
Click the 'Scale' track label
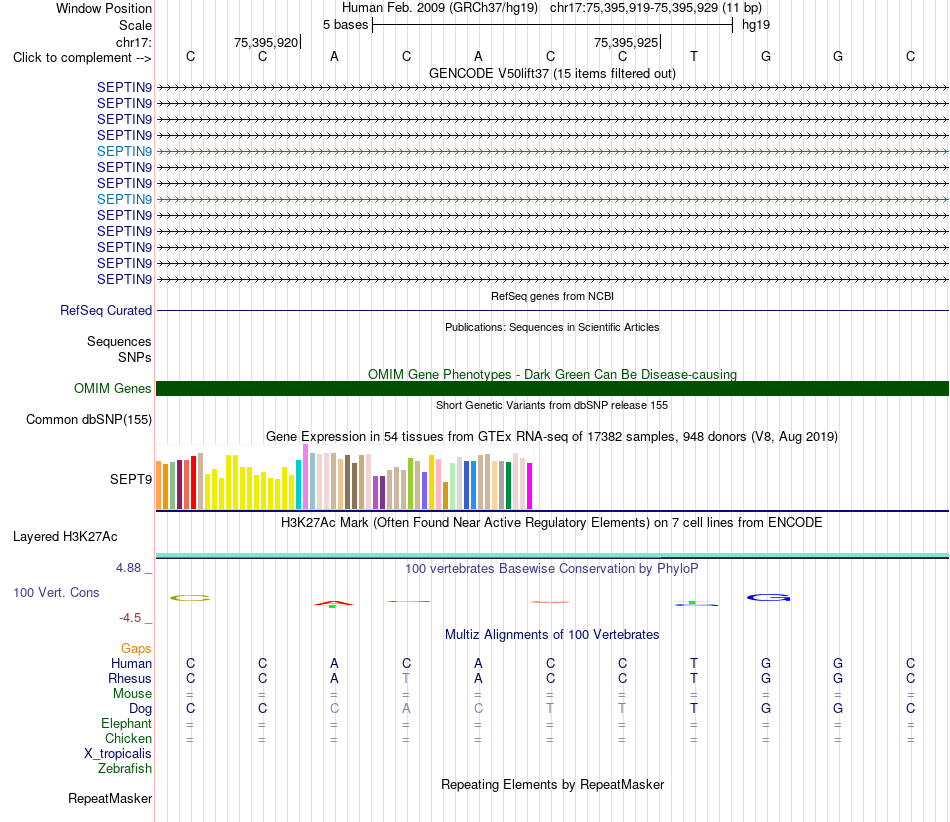click(135, 25)
